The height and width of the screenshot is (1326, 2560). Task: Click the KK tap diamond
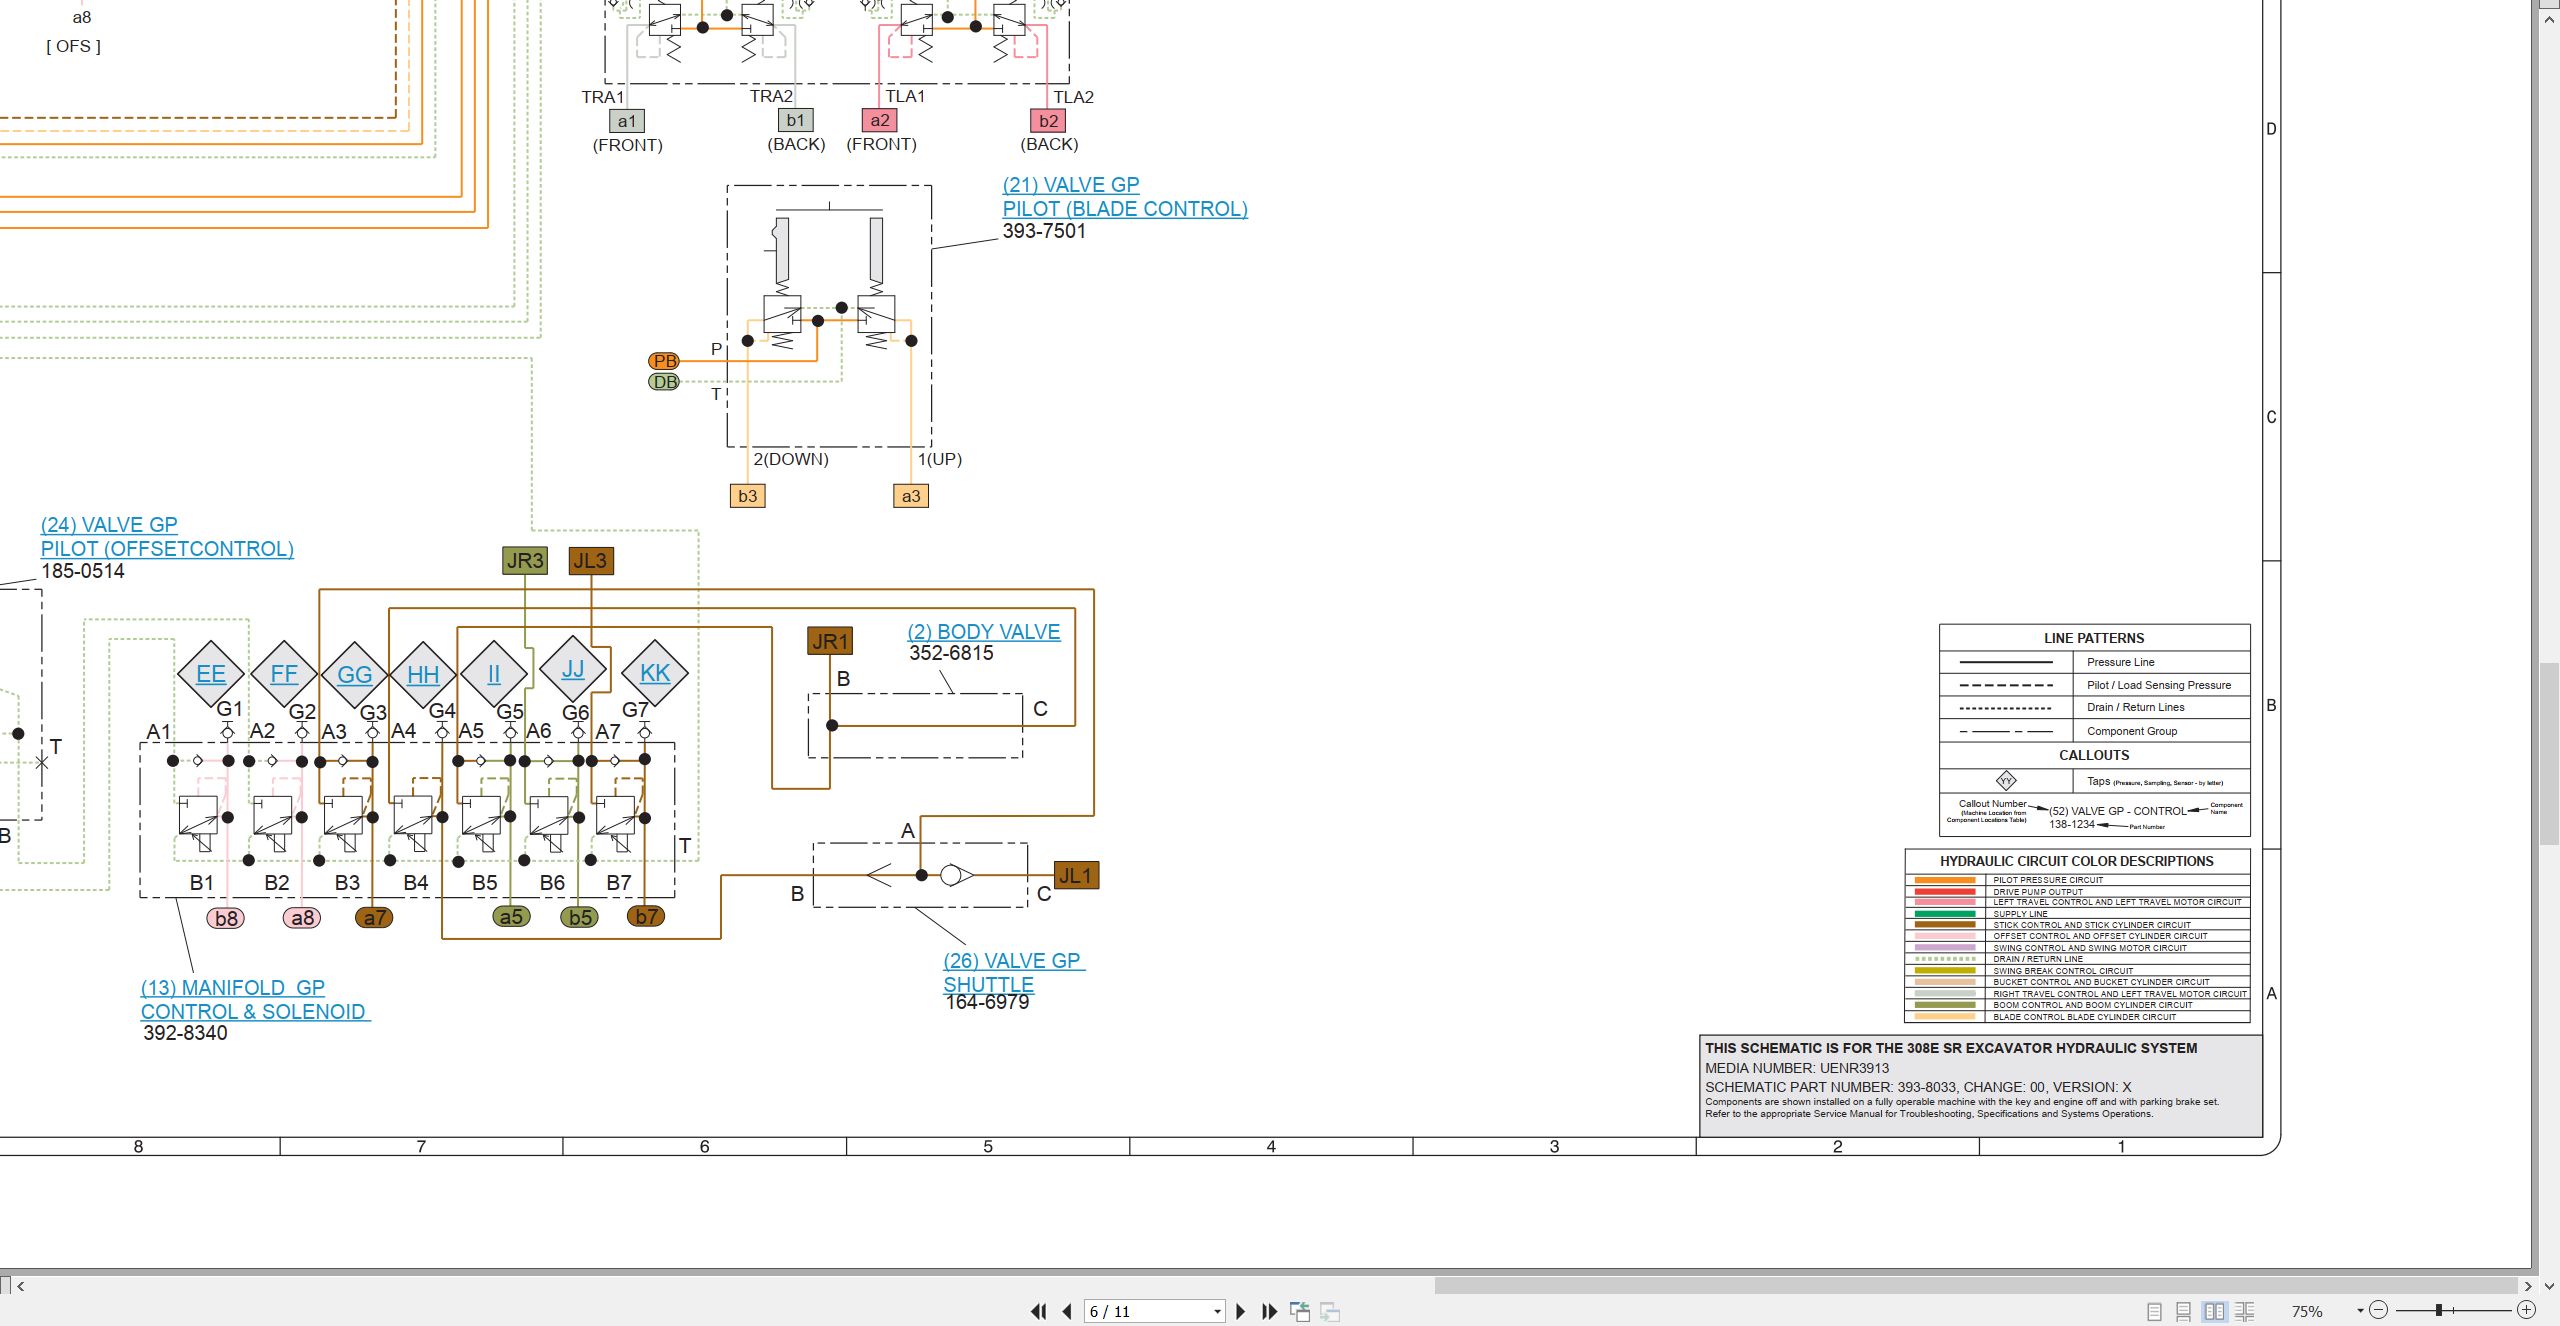pyautogui.click(x=655, y=673)
